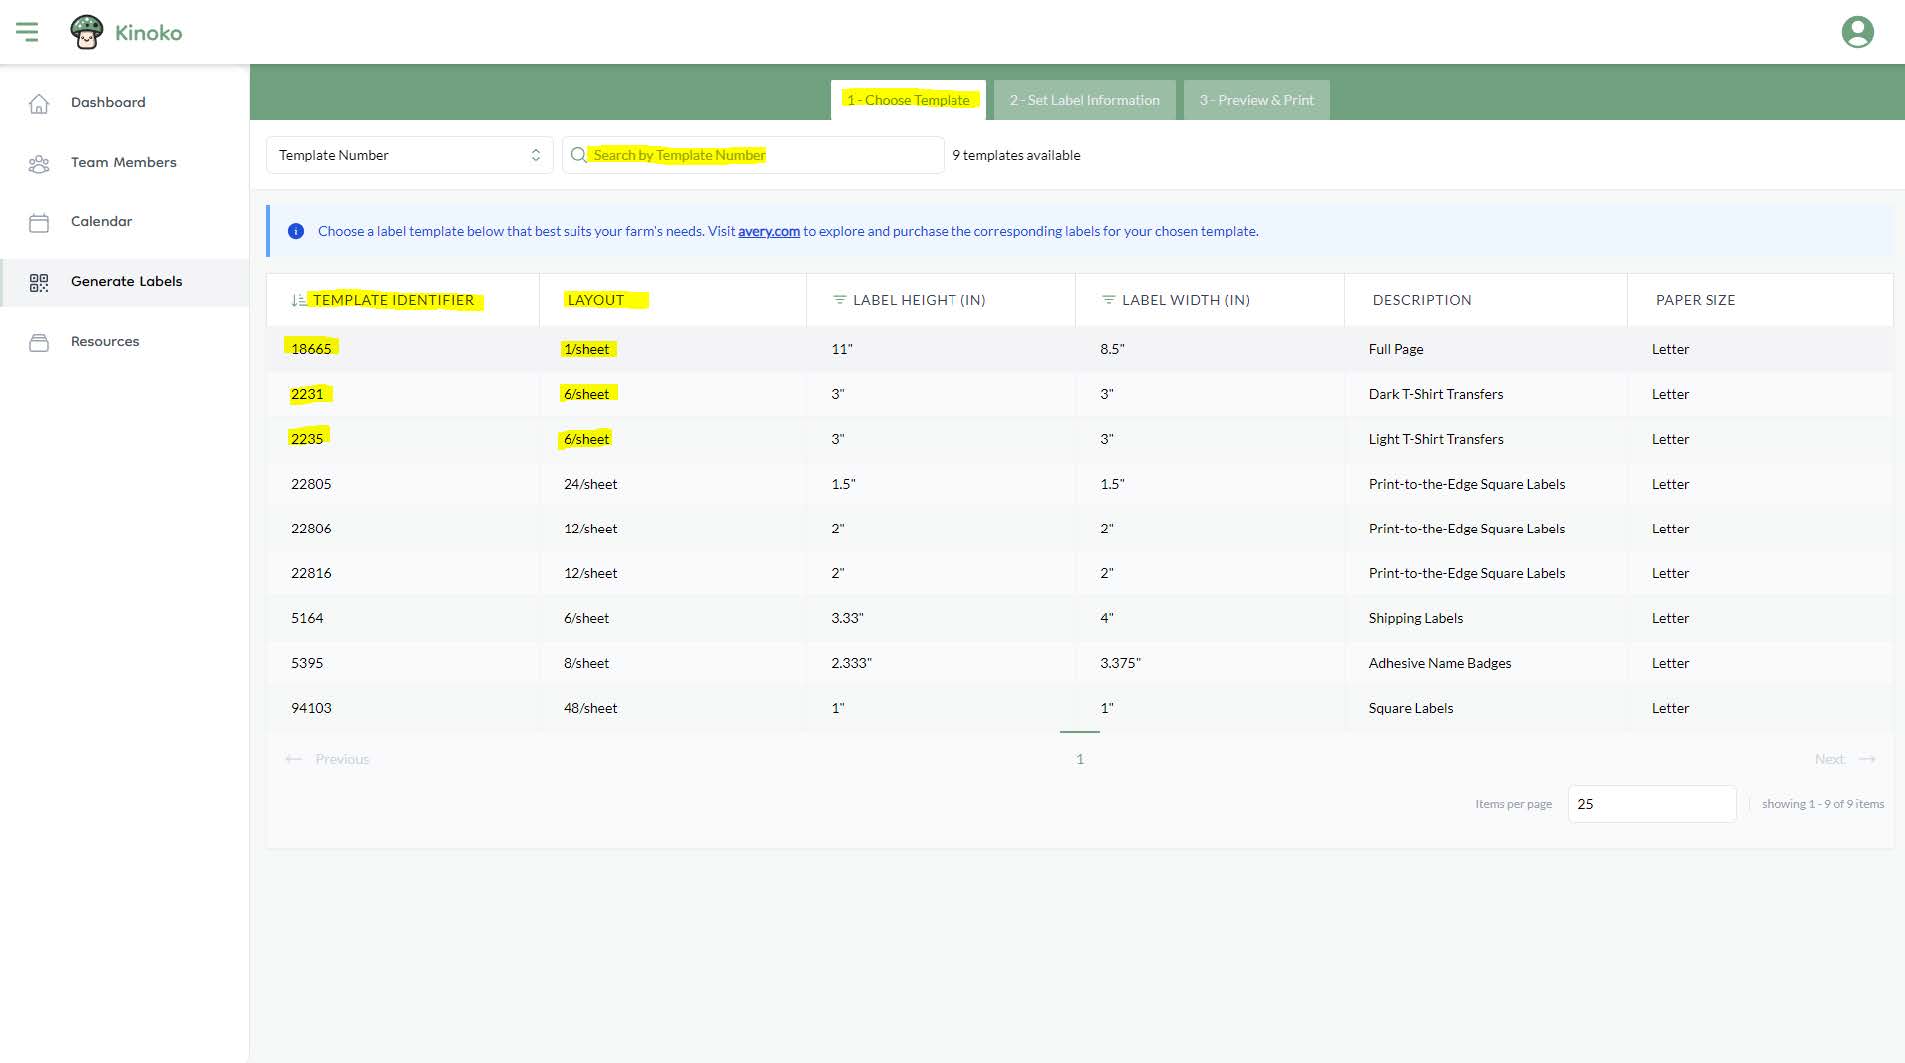Open filter for Label Height column
Viewport: 1905px width, 1063px height.
[x=839, y=300]
